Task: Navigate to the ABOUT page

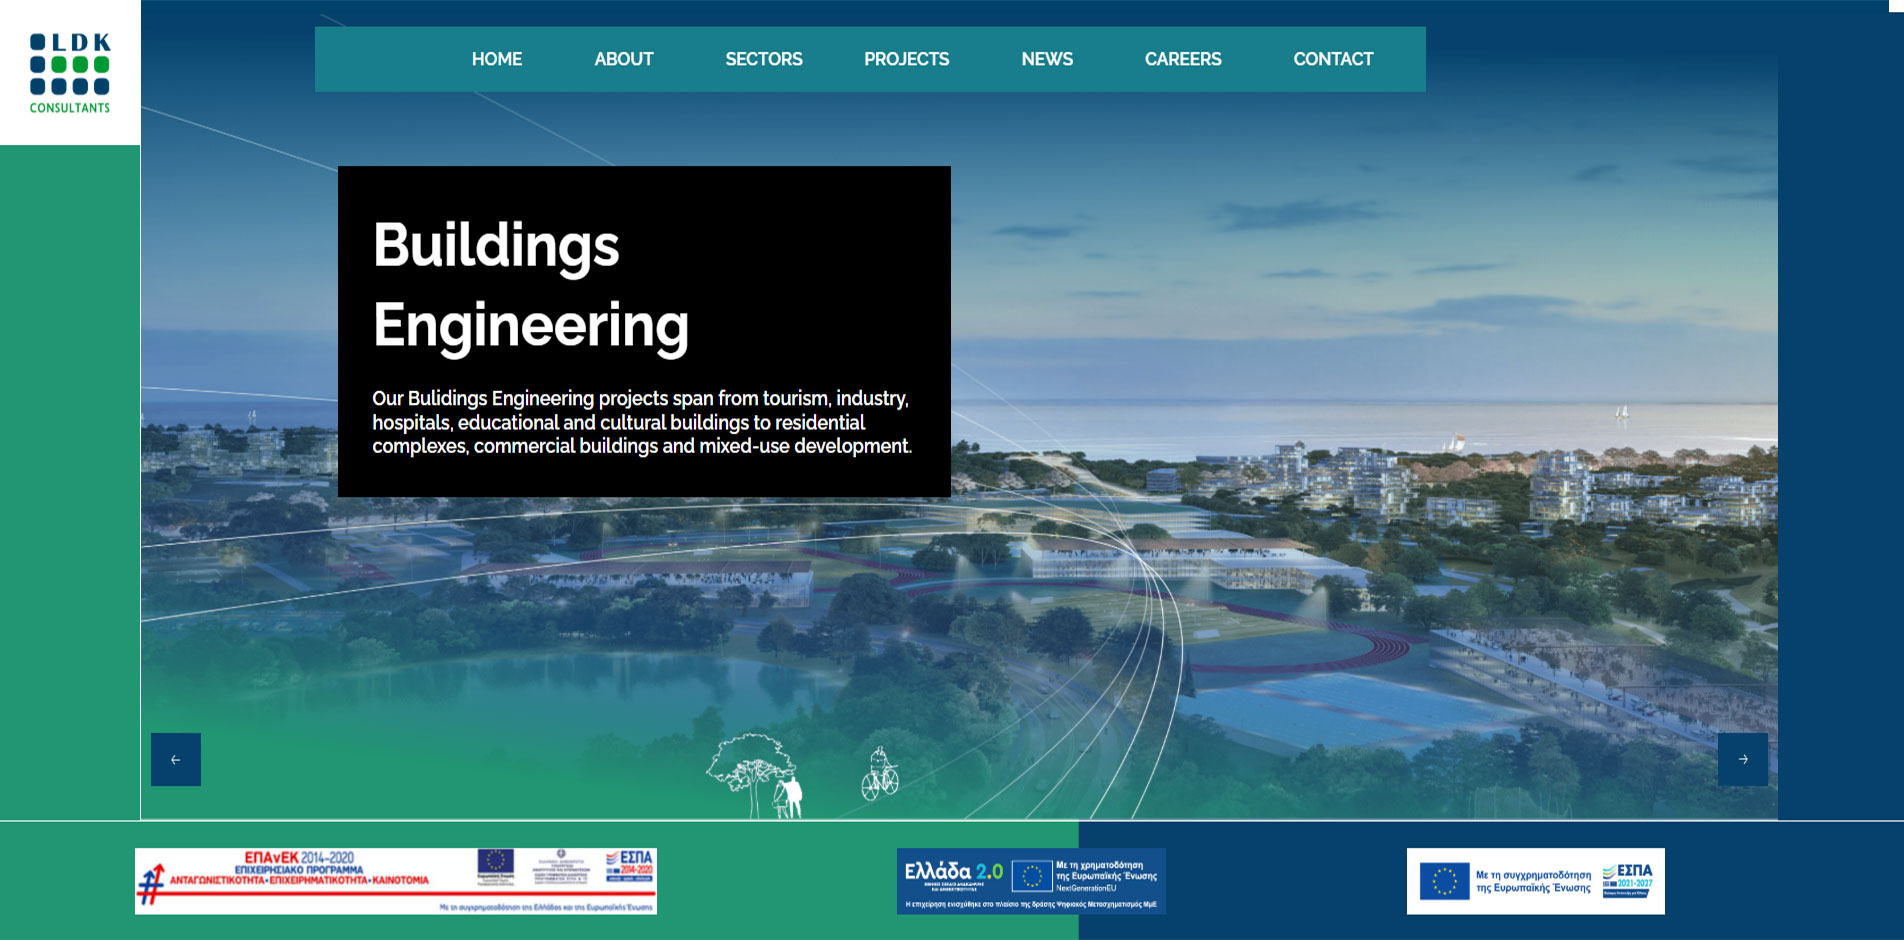Action: pyautogui.click(x=623, y=59)
